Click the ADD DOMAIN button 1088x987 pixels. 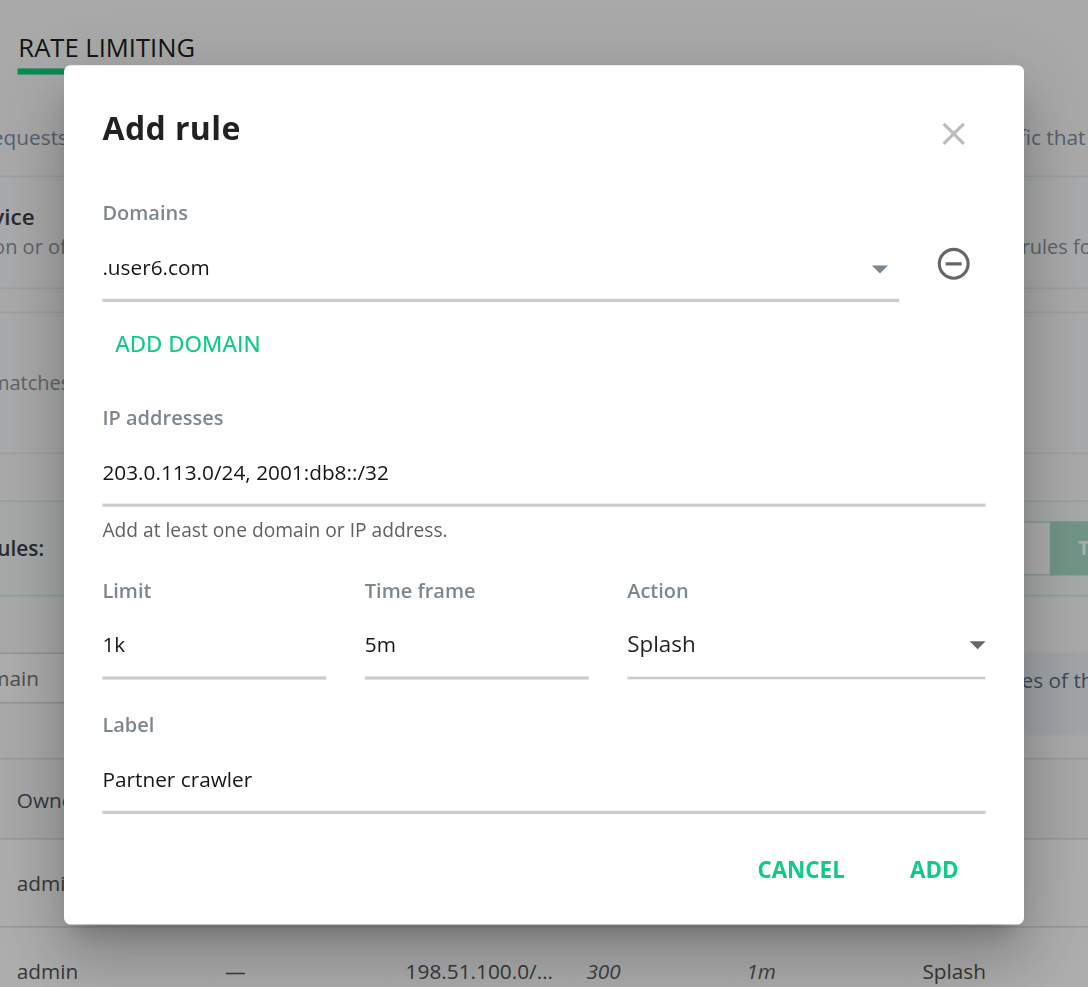click(187, 344)
